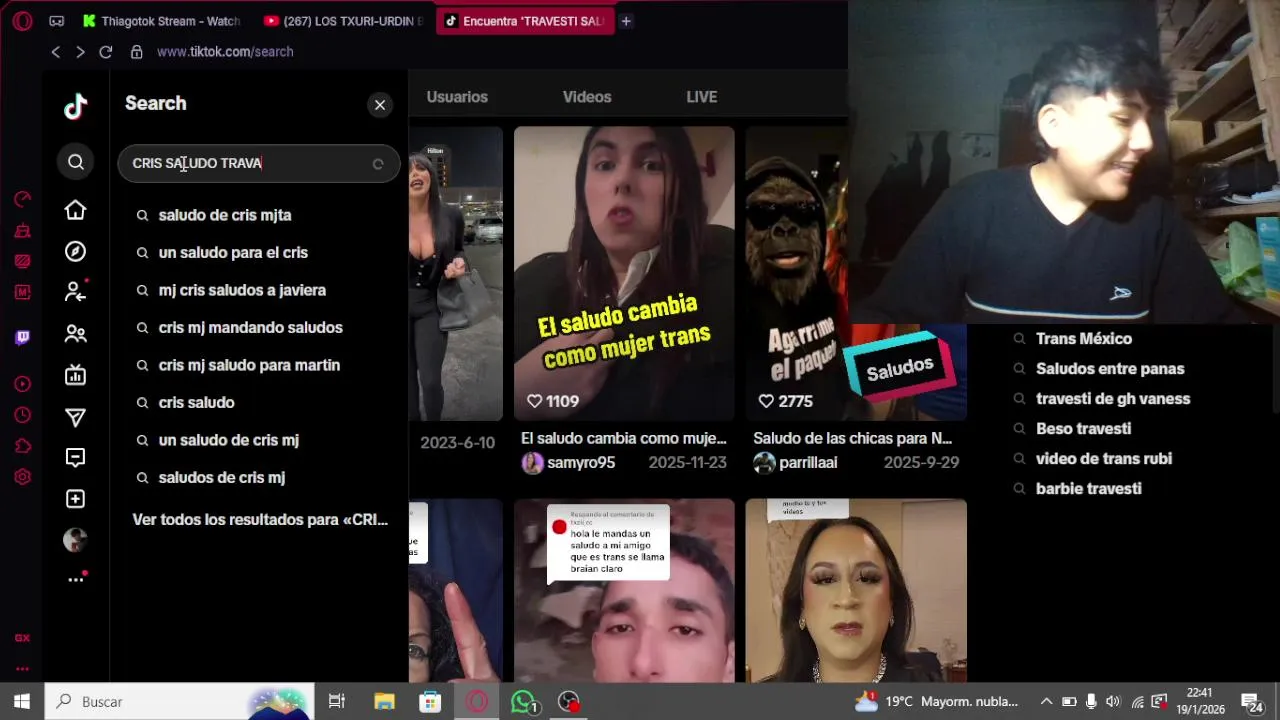Open TikTok More three-dots menu
This screenshot has height=720, width=1280.
tap(76, 579)
